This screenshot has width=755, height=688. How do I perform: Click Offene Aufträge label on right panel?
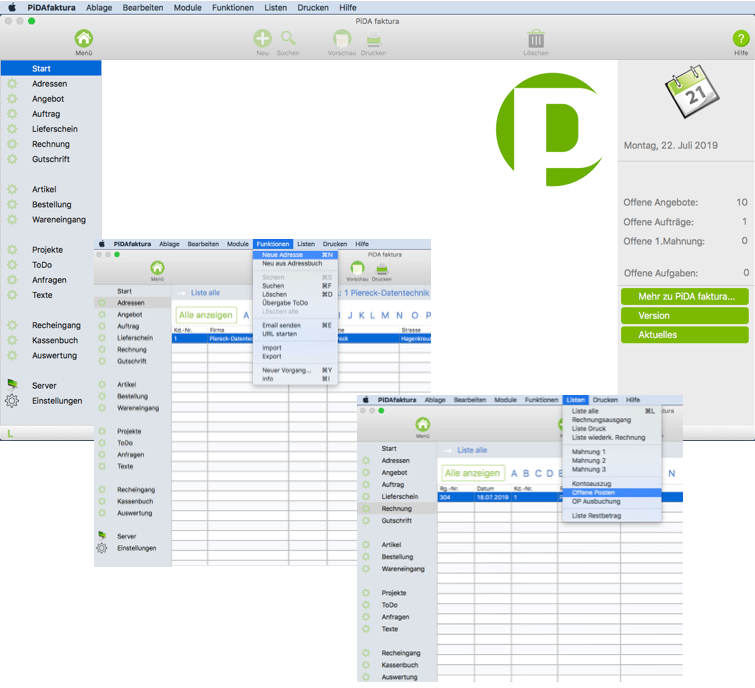(x=659, y=222)
